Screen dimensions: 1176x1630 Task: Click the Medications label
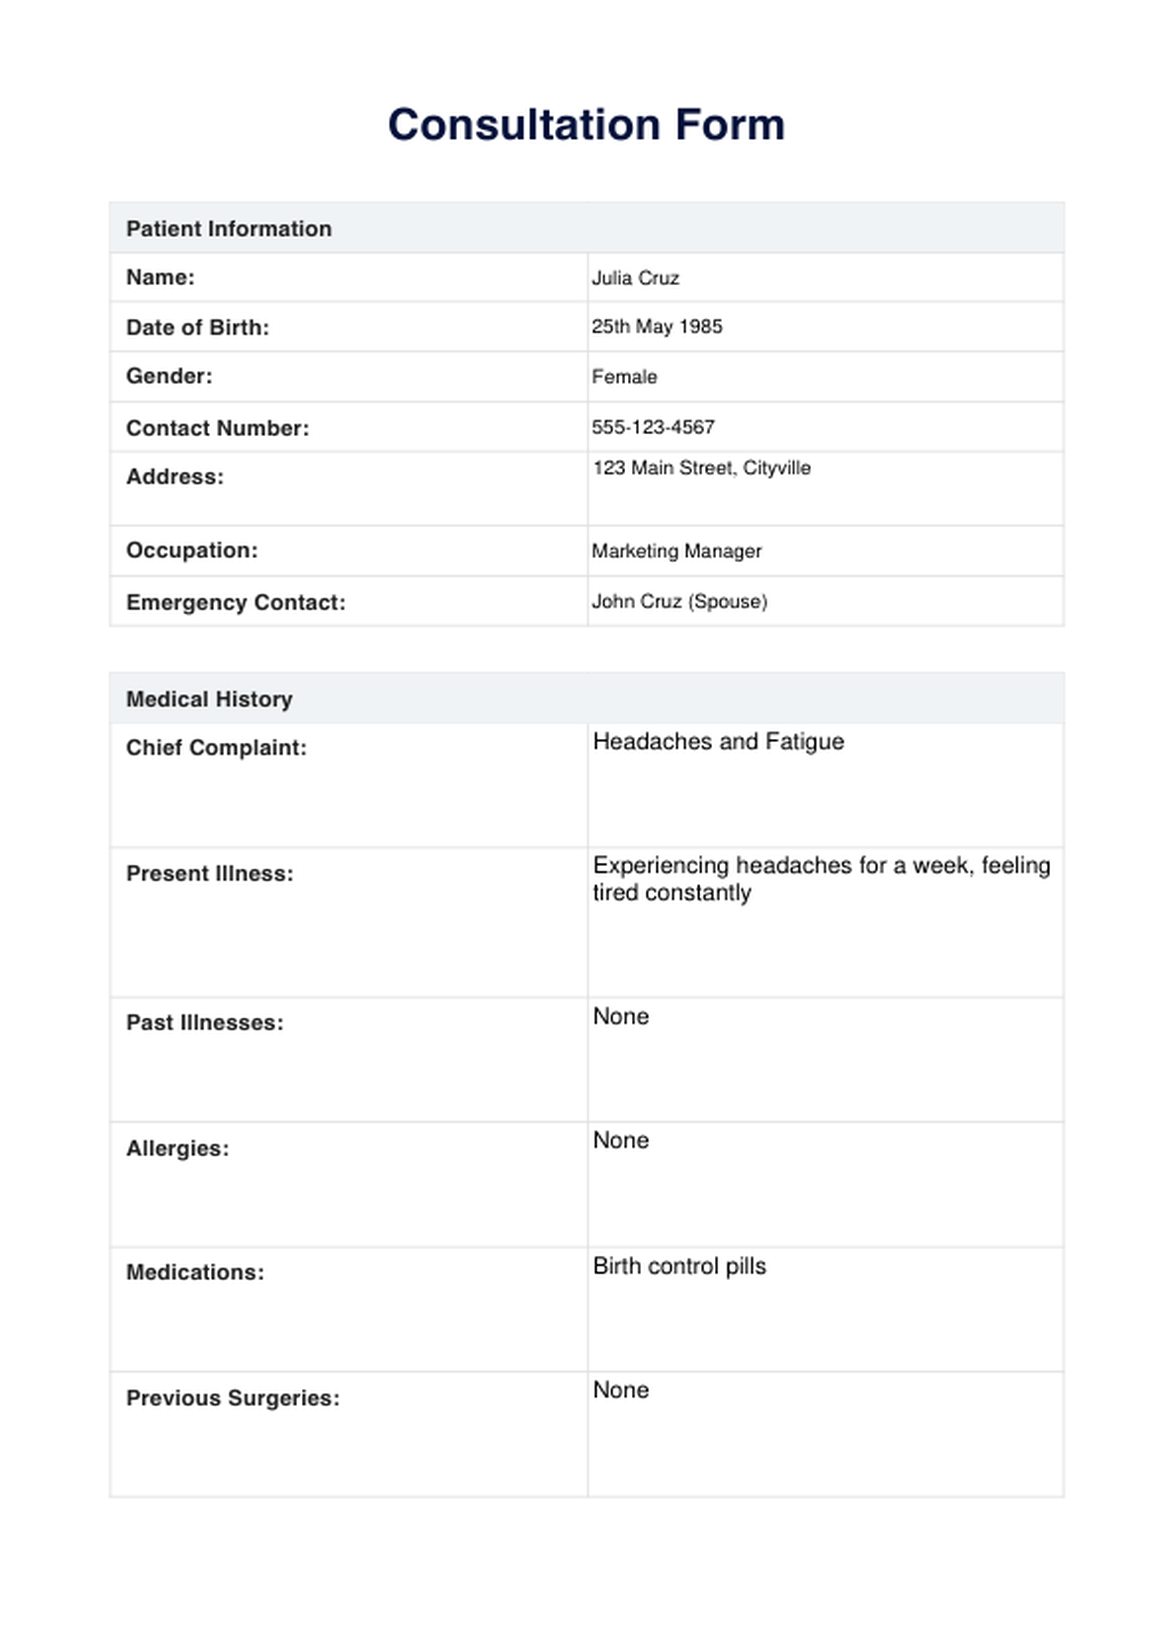[x=195, y=1272]
